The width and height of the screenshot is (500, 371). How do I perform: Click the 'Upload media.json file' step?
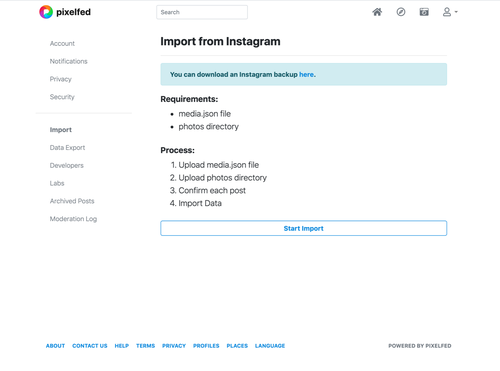219,165
